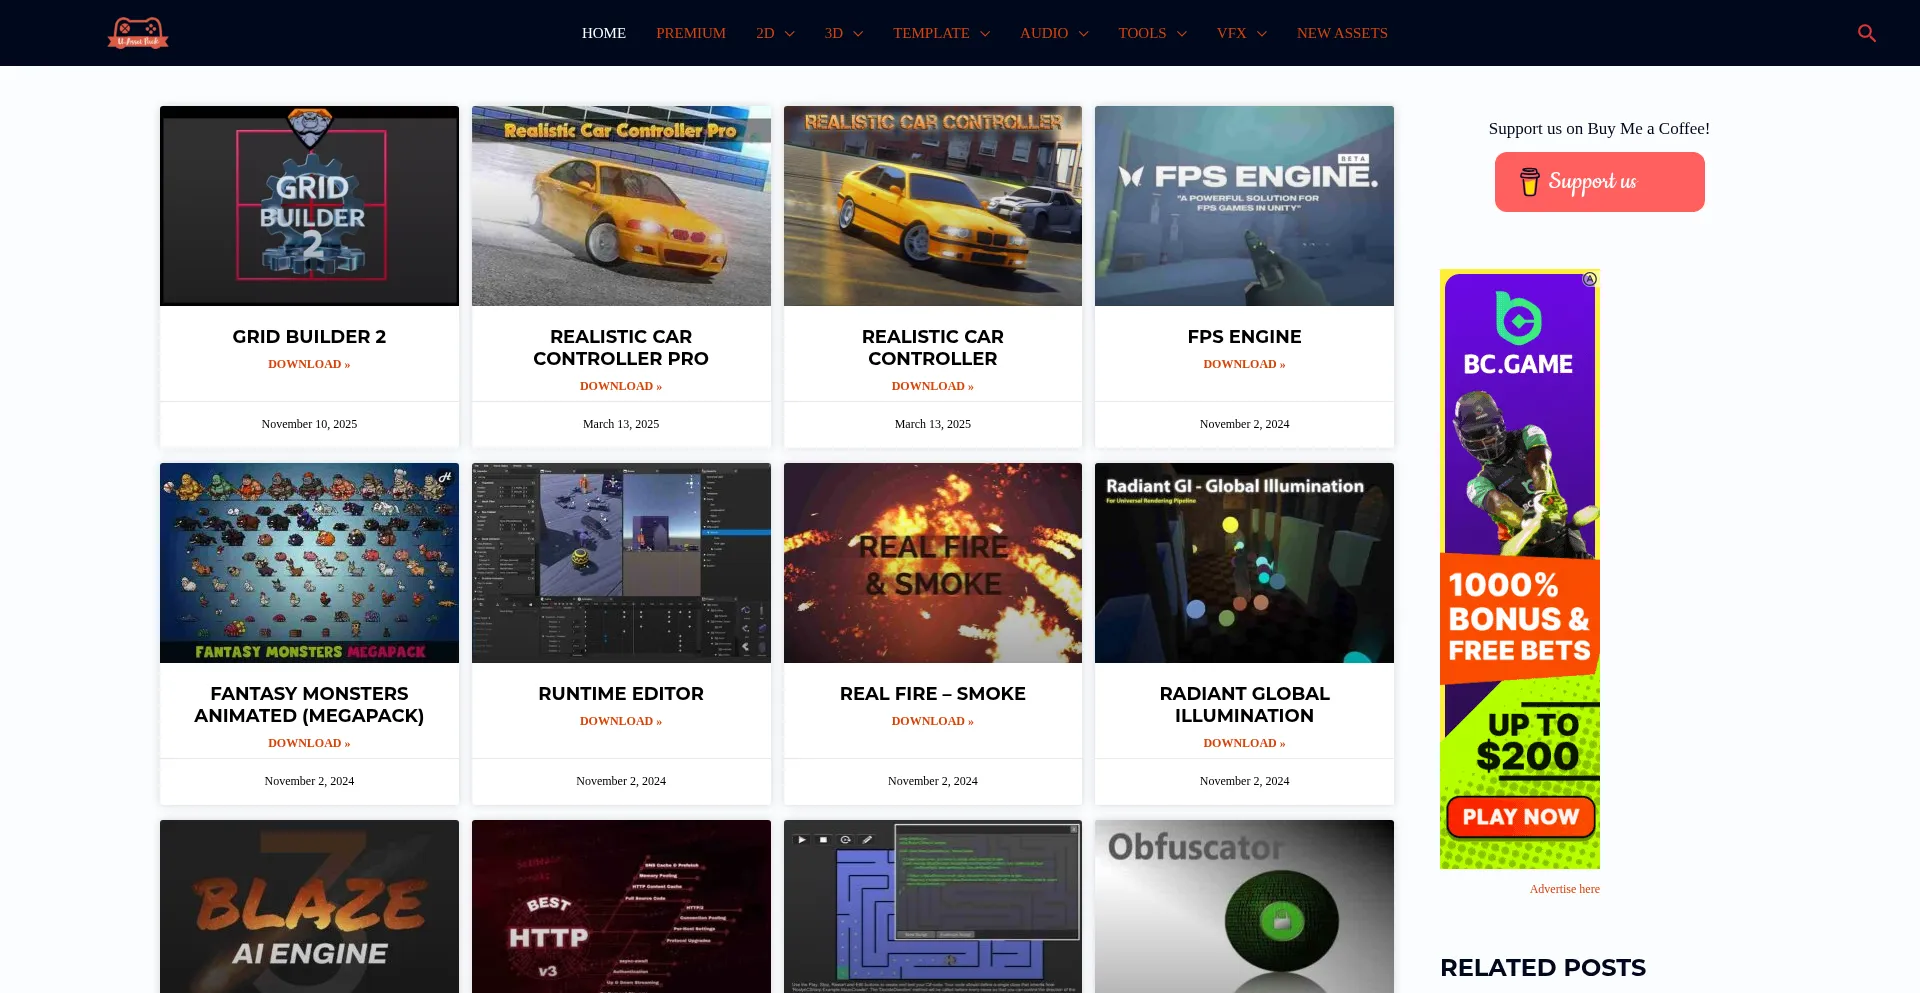The image size is (1920, 993).
Task: Click DOWNLOAD under Runtime Editor
Action: 621,721
